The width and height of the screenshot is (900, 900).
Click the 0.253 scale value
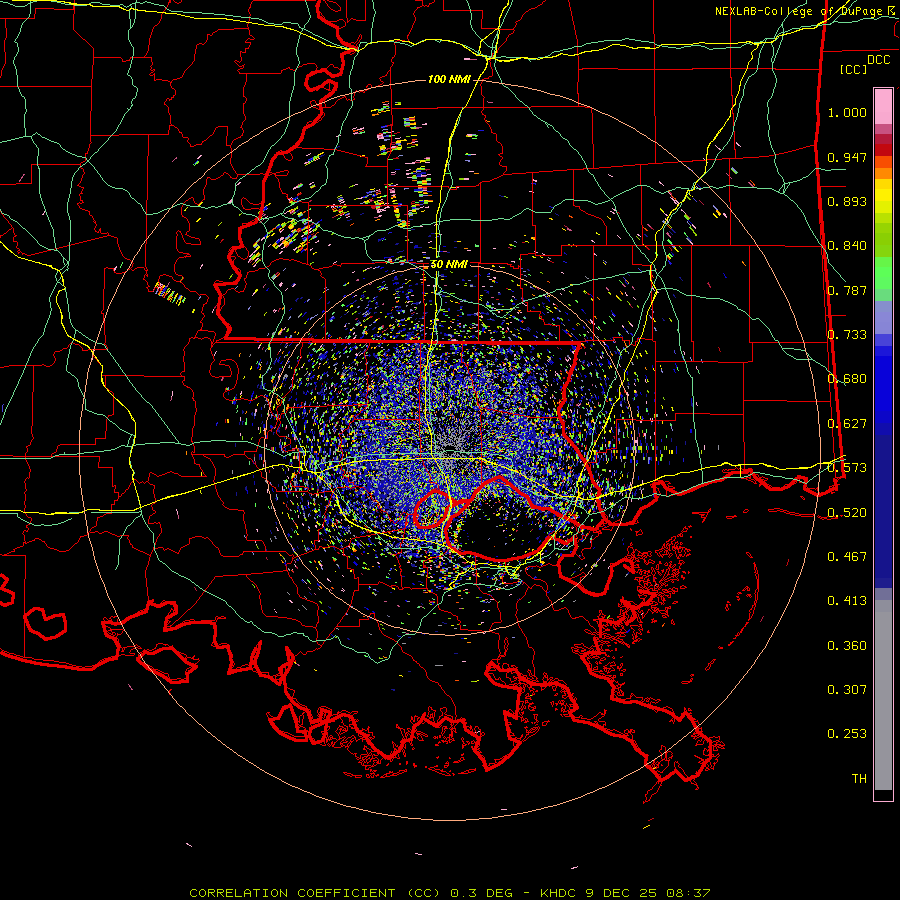[847, 734]
